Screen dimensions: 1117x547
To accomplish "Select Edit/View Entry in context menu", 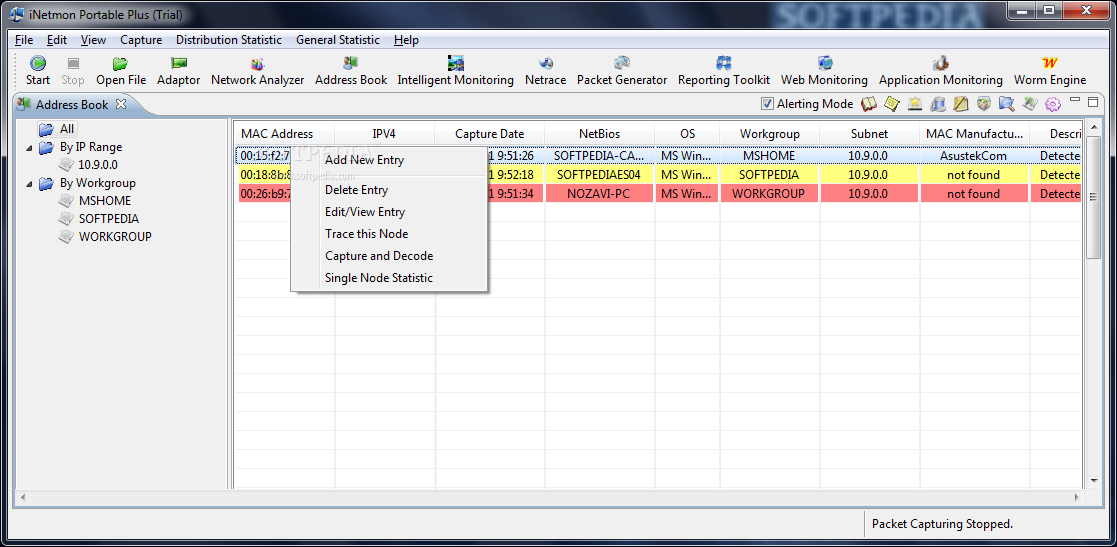I will [389, 212].
